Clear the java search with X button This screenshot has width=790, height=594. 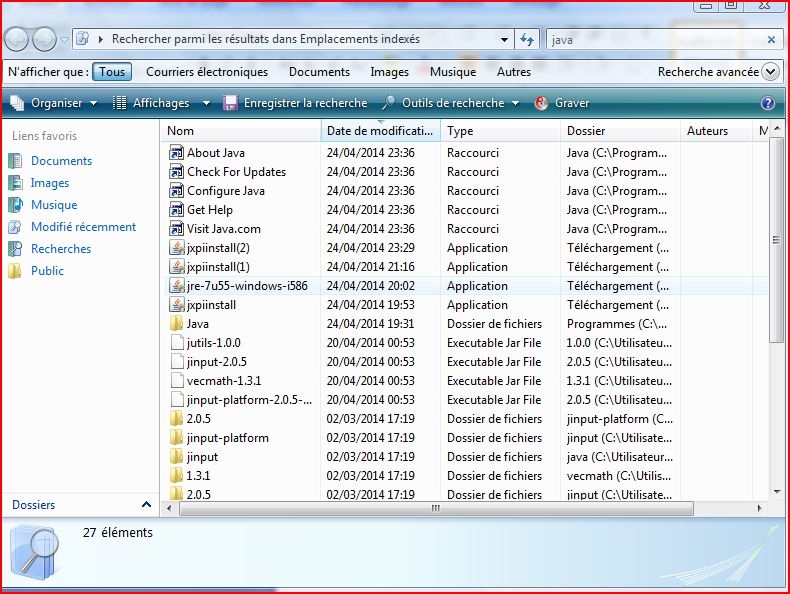[x=771, y=39]
